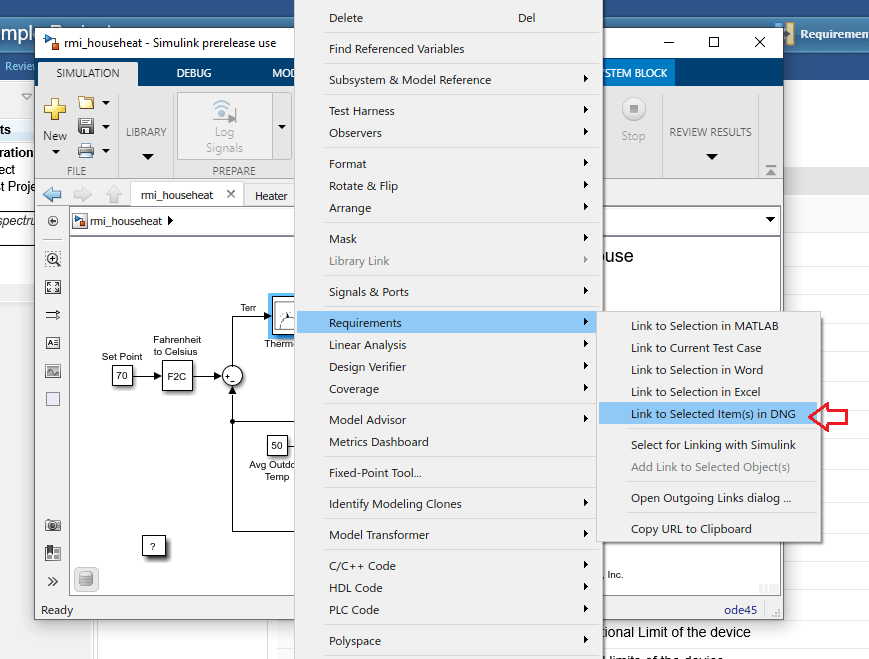This screenshot has height=659, width=869.
Task: Click the Stop simulation button
Action: click(x=633, y=120)
